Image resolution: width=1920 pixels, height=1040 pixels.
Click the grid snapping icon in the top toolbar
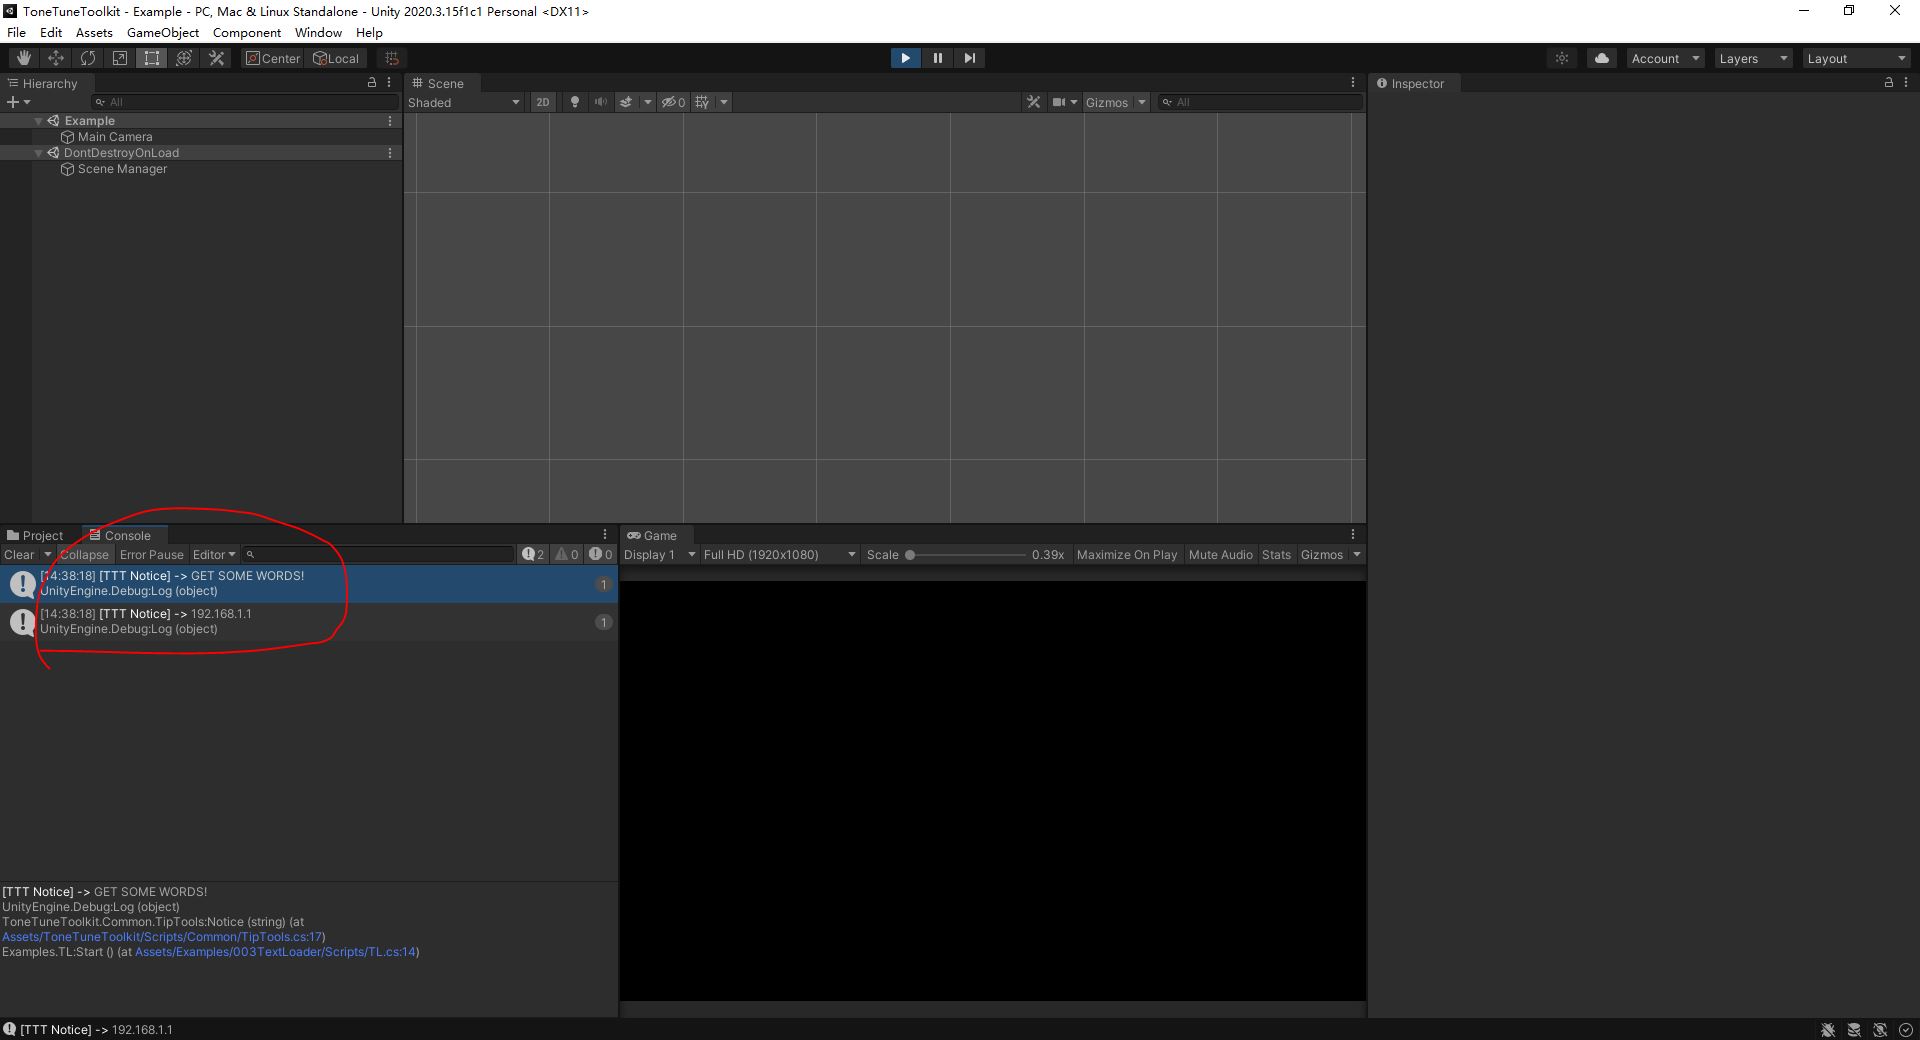point(392,58)
